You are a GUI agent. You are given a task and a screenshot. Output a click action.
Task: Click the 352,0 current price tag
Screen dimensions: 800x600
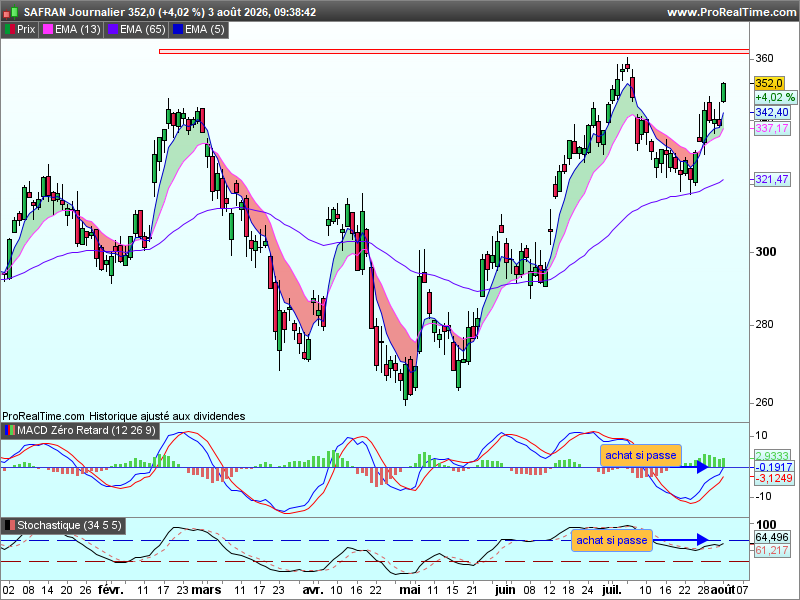(769, 83)
